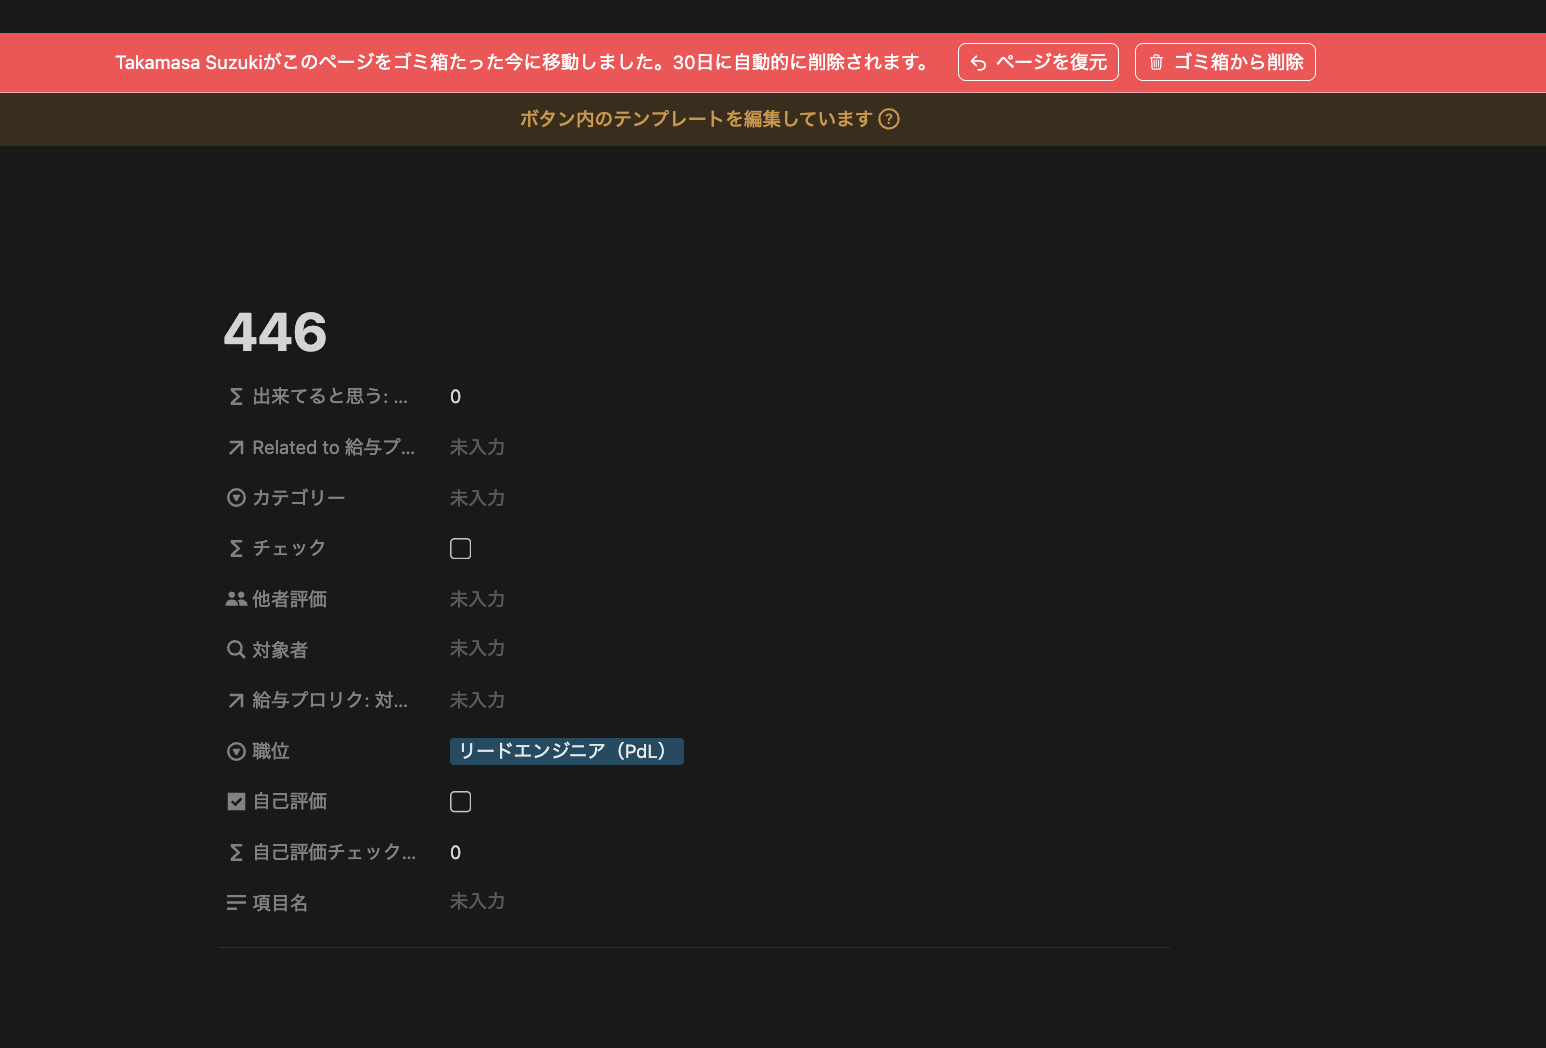The height and width of the screenshot is (1048, 1546).
Task: Open the カテゴリー empty select field
Action: 477,498
